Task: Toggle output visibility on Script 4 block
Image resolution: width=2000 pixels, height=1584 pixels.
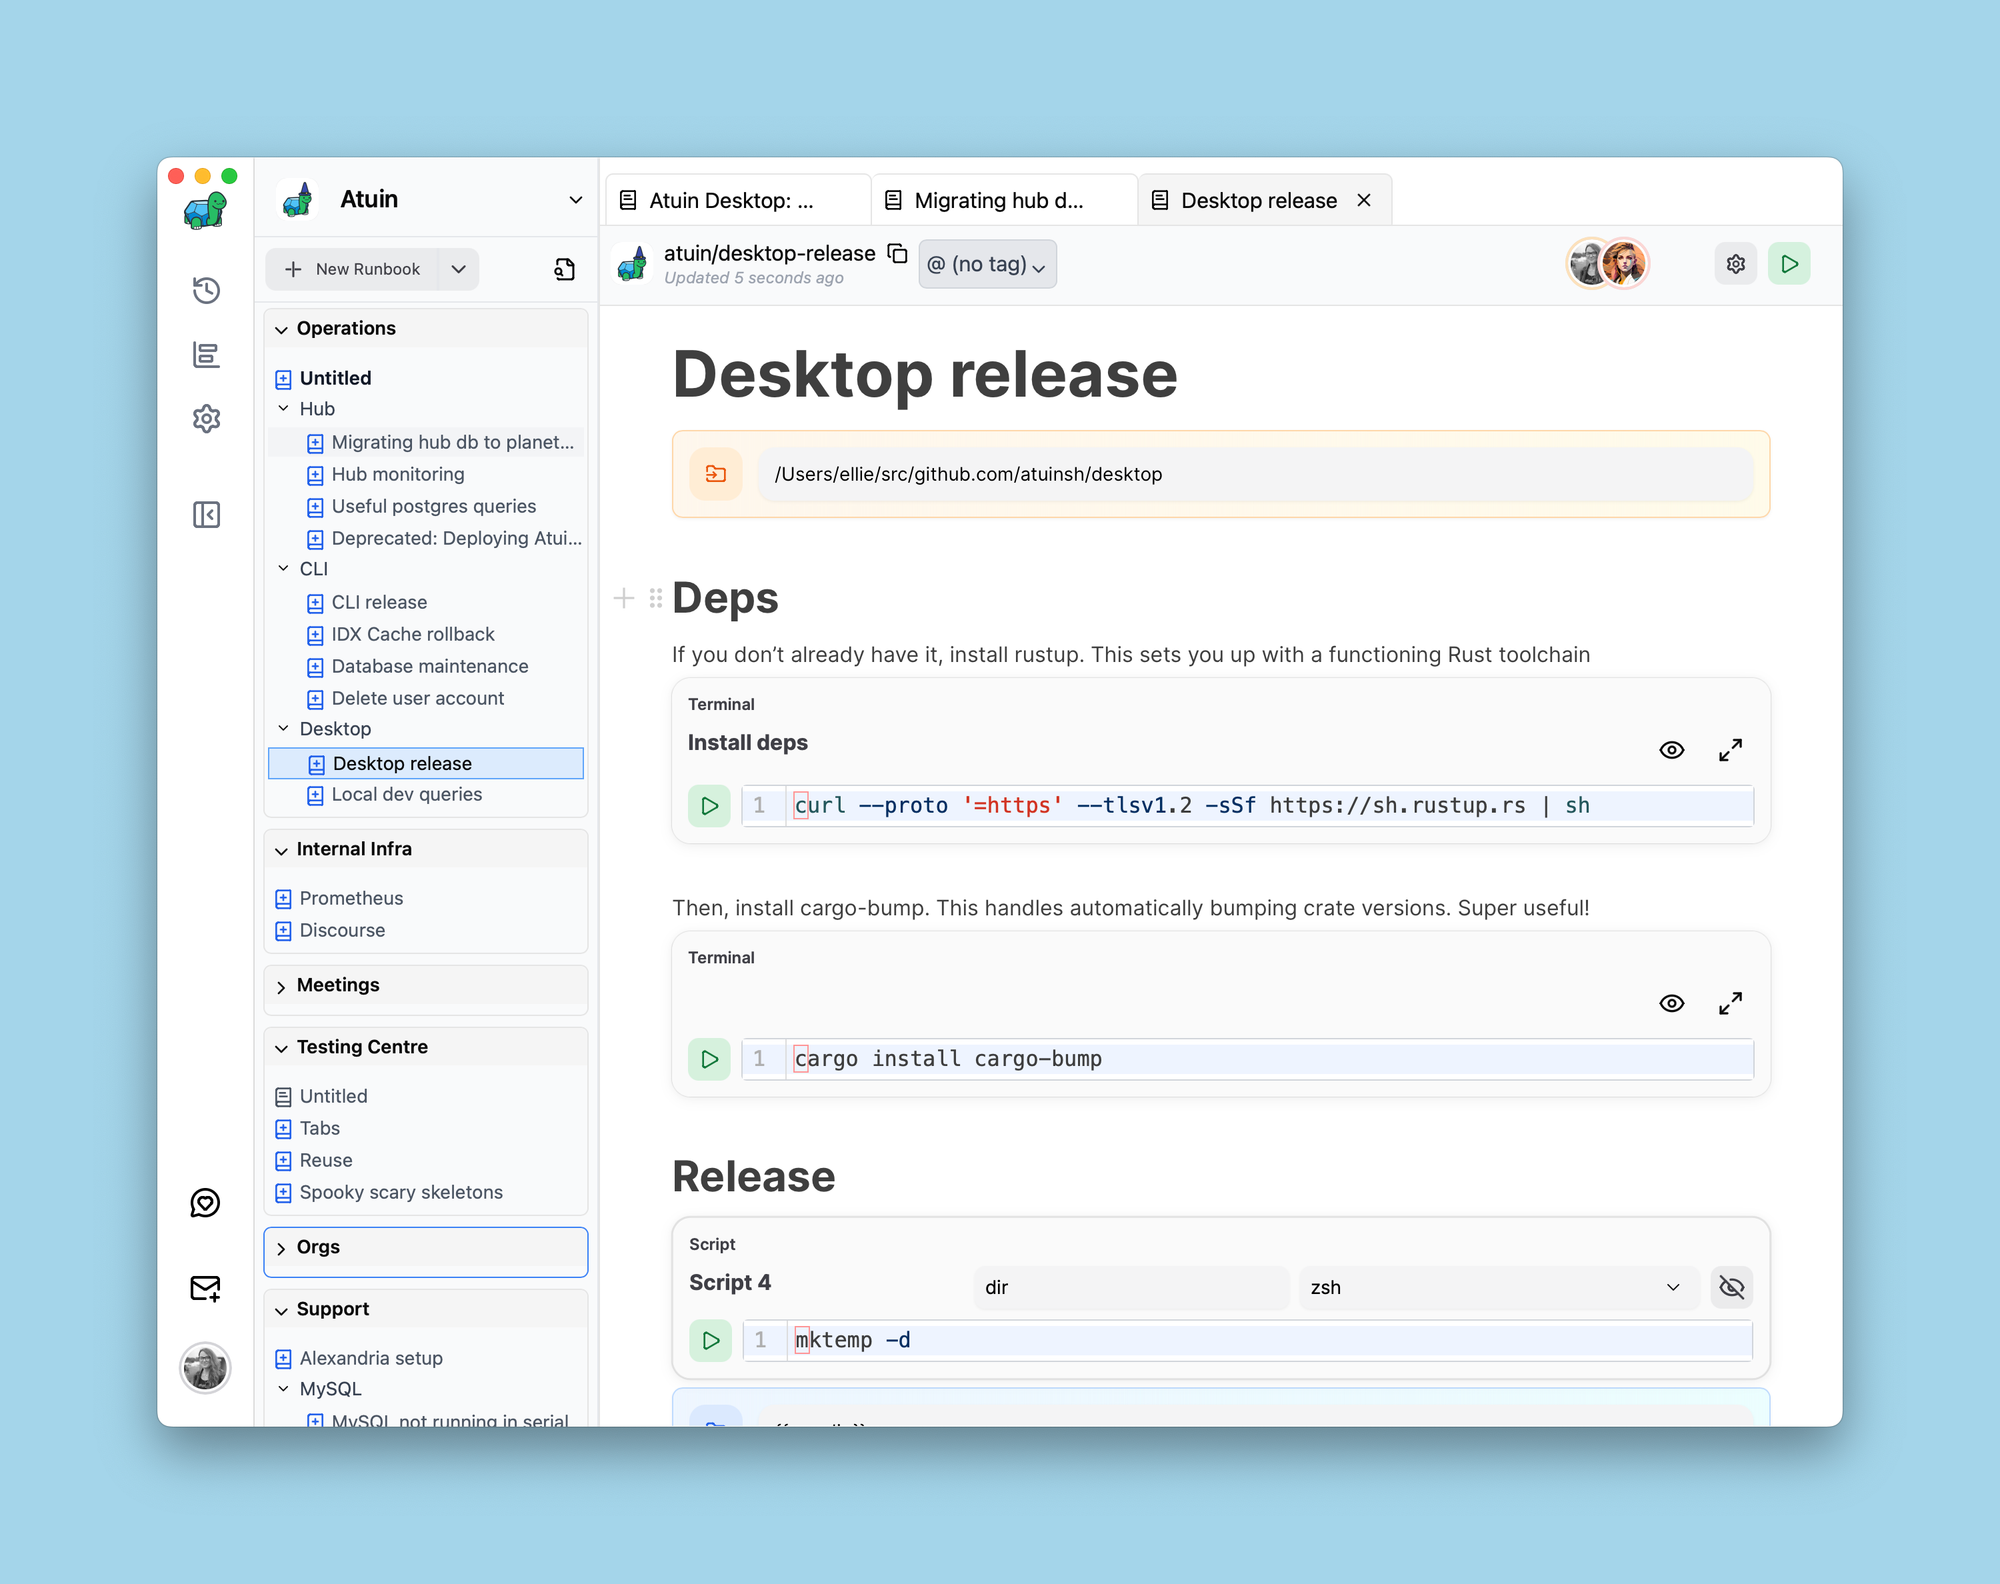Action: click(x=1731, y=1287)
